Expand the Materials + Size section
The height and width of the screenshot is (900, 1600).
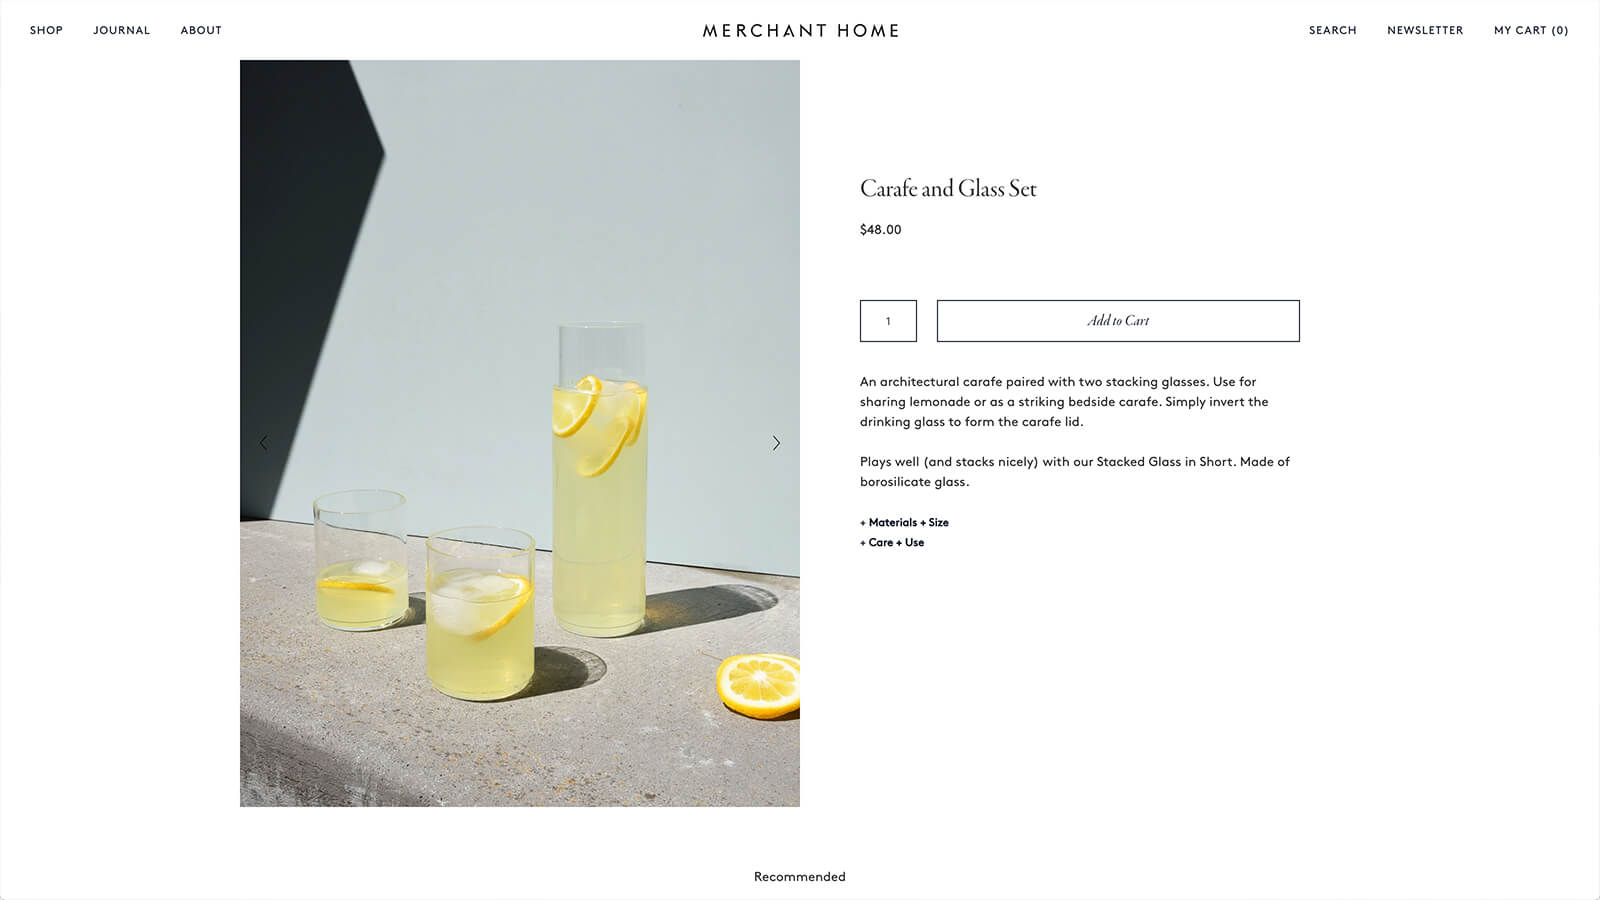coord(904,522)
